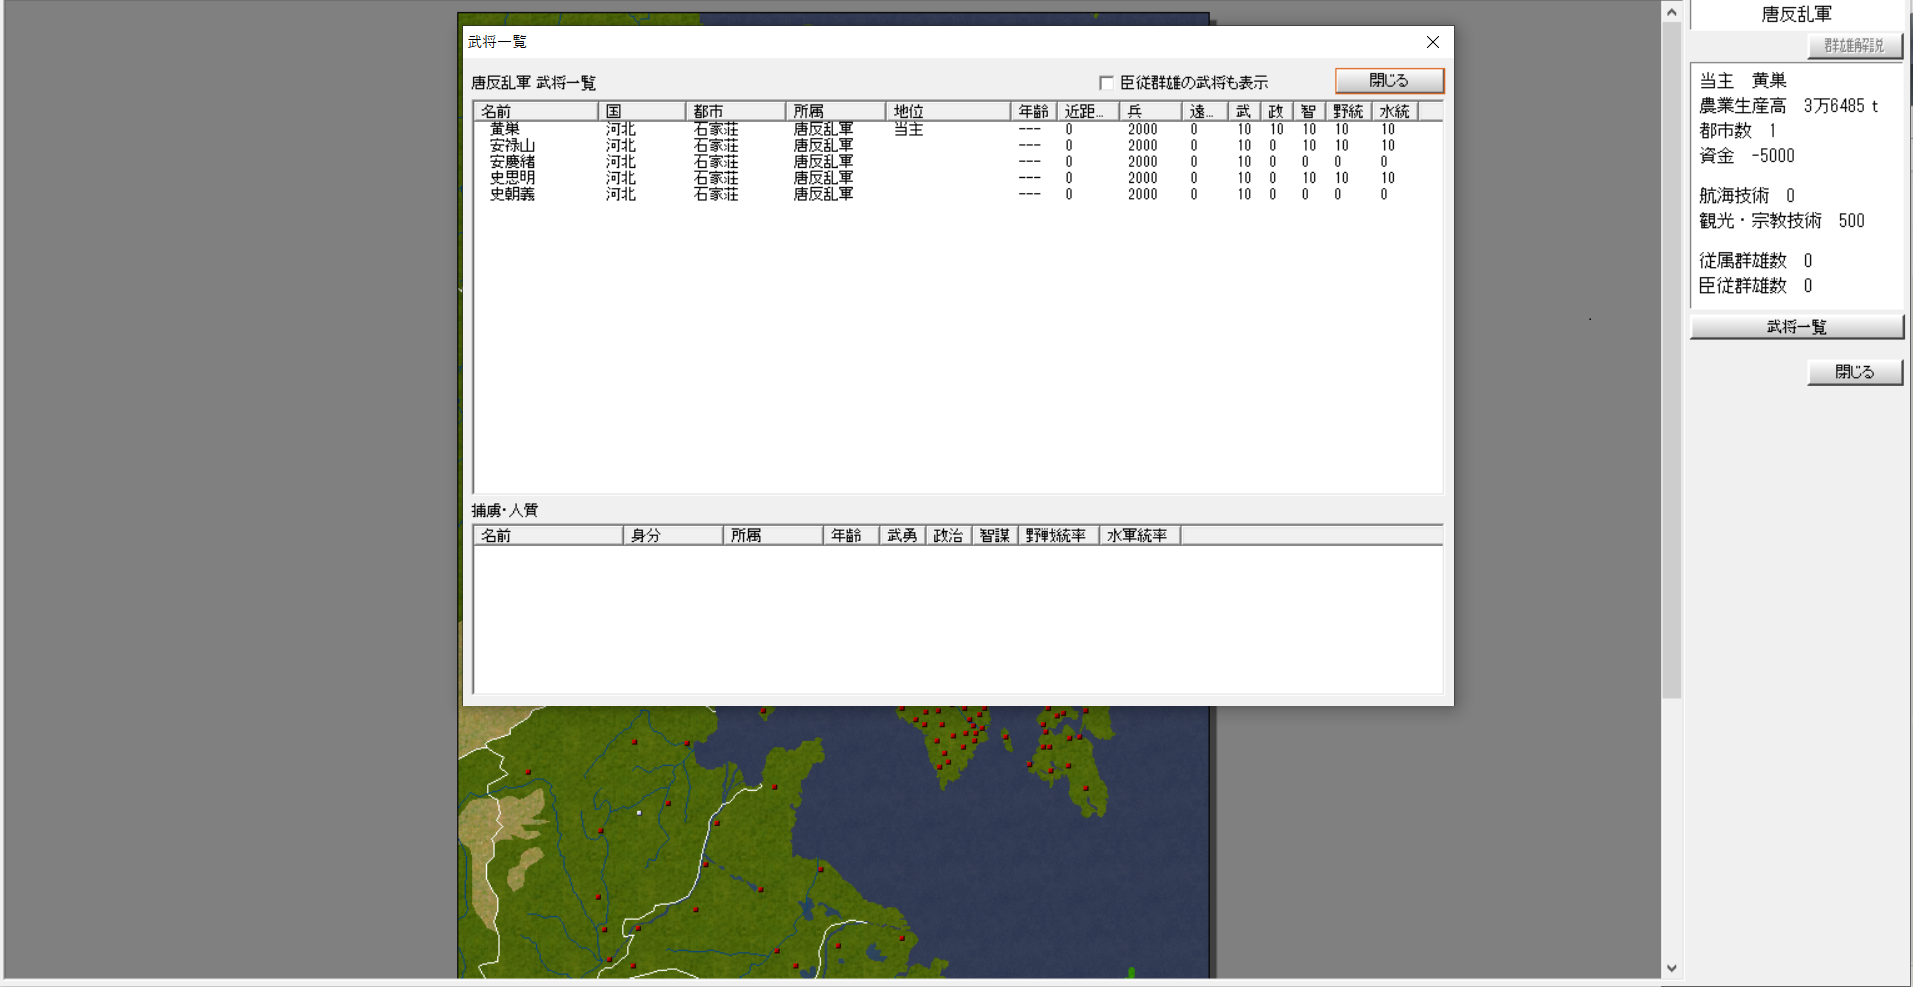
Task: Click the 年齢 header in upper table
Action: [x=1033, y=111]
